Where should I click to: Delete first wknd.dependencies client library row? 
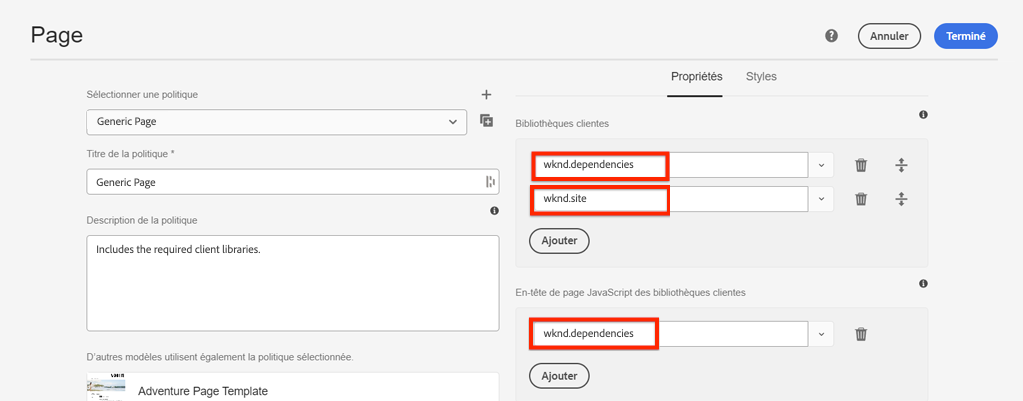(x=860, y=165)
